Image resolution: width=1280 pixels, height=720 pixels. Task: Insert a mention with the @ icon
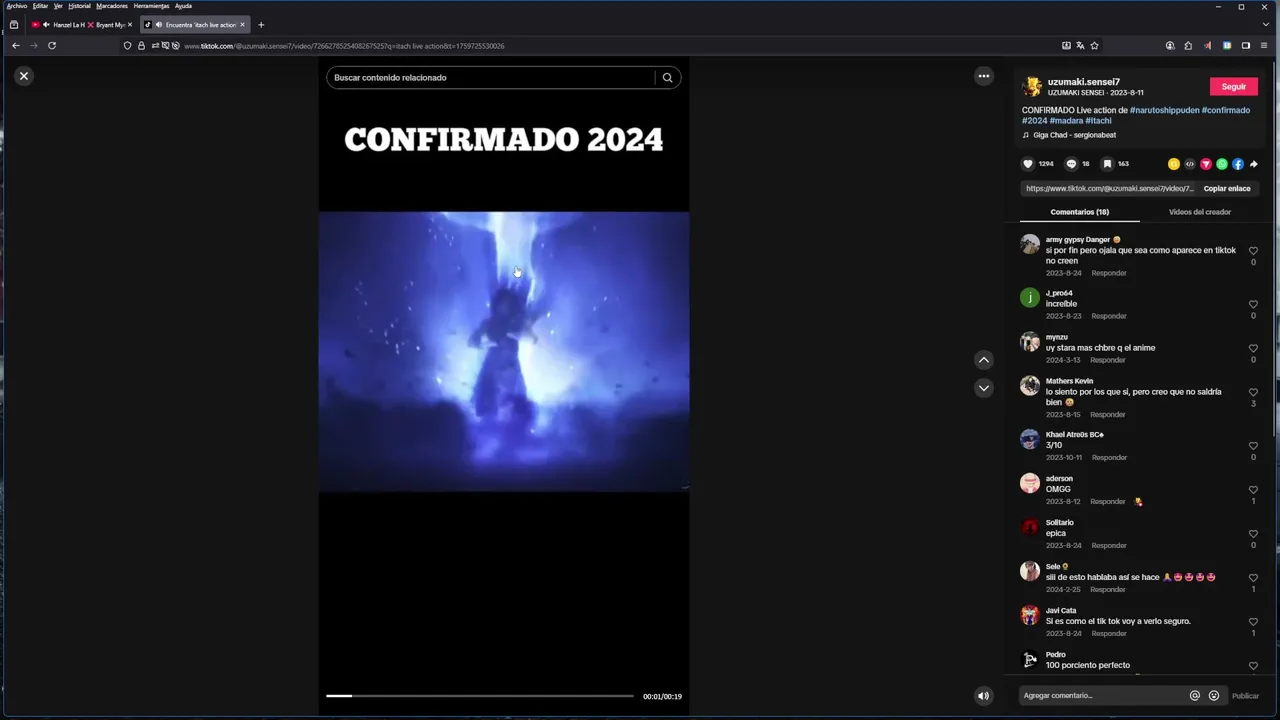pos(1195,696)
